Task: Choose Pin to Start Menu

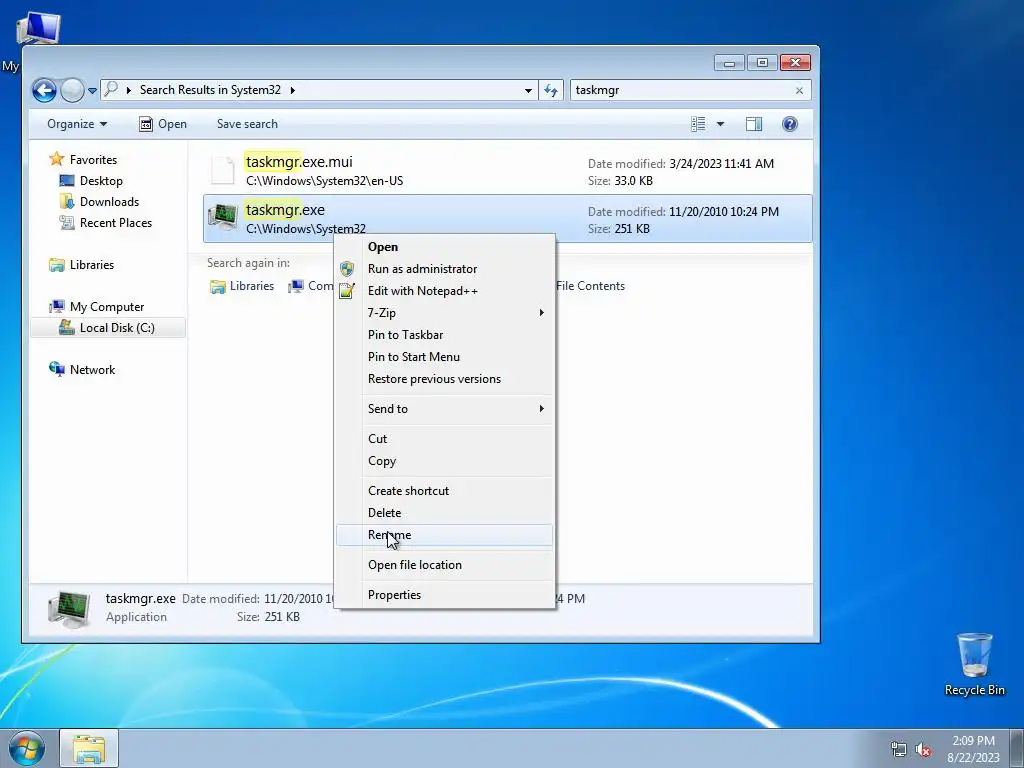Action: (444, 357)
